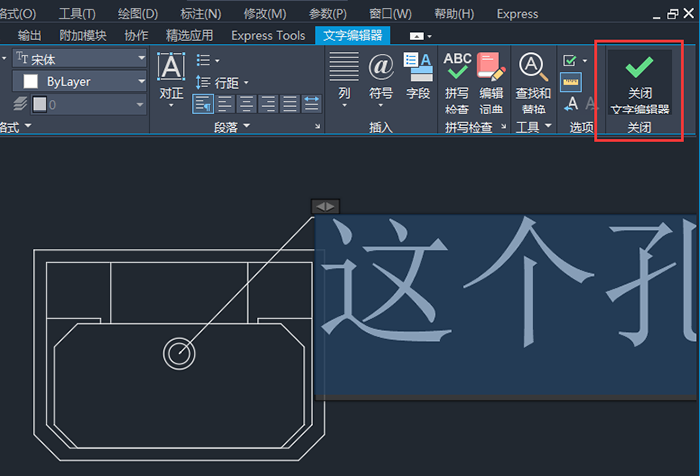Open the 工具(T) menu
The height and width of the screenshot is (476, 700).
click(x=77, y=14)
